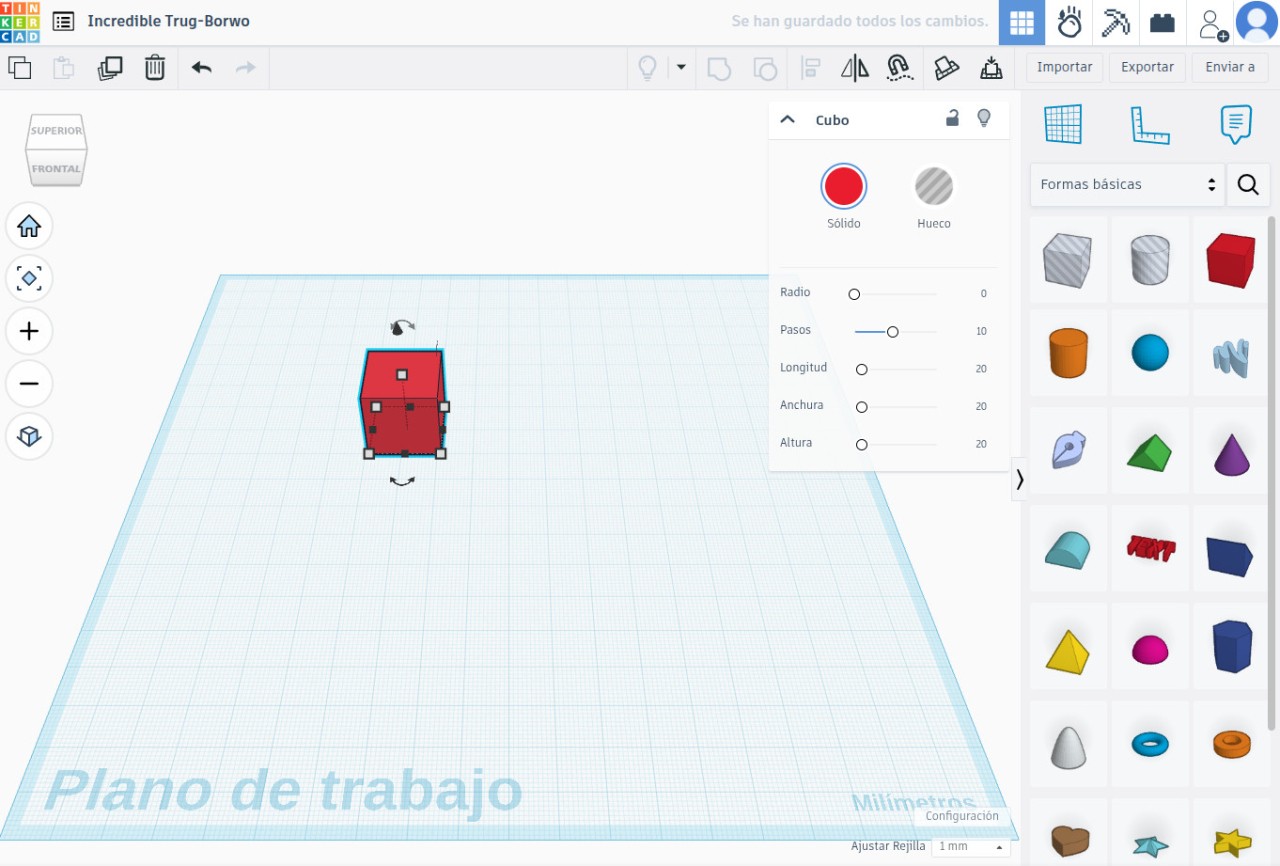
Task: Zoom in with the plus icon
Action: [x=29, y=331]
